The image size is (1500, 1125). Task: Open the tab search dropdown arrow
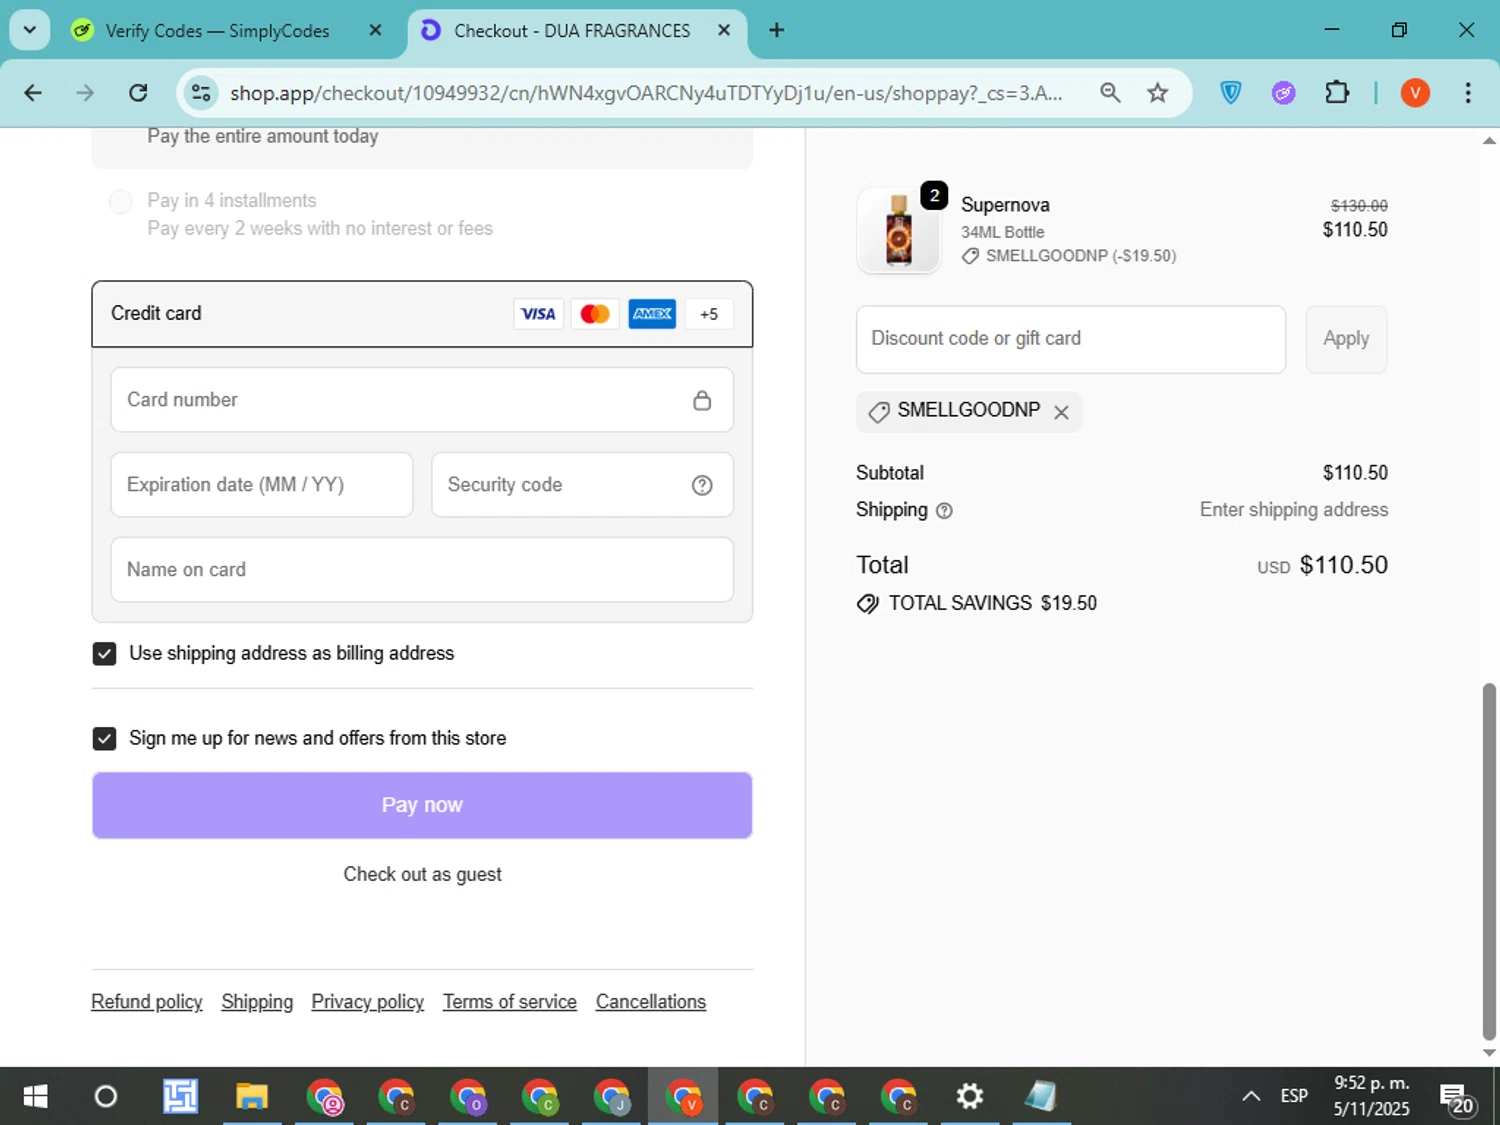tap(30, 30)
